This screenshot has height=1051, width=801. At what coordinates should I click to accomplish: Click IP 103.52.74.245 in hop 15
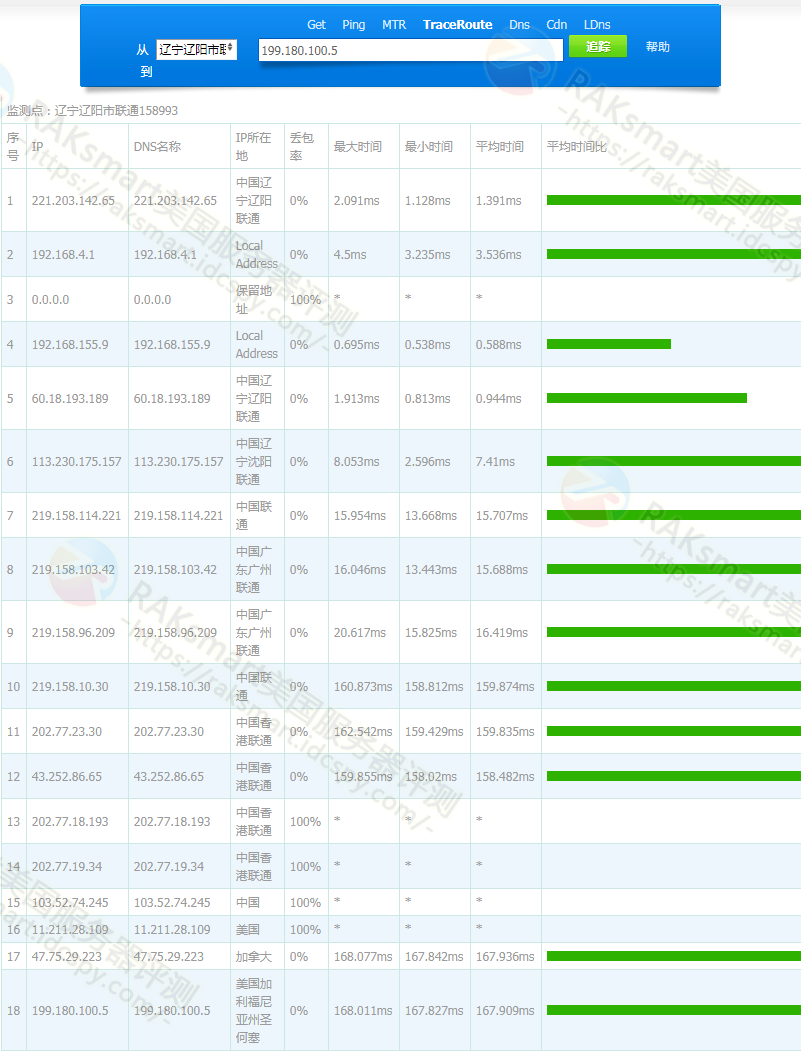click(70, 903)
